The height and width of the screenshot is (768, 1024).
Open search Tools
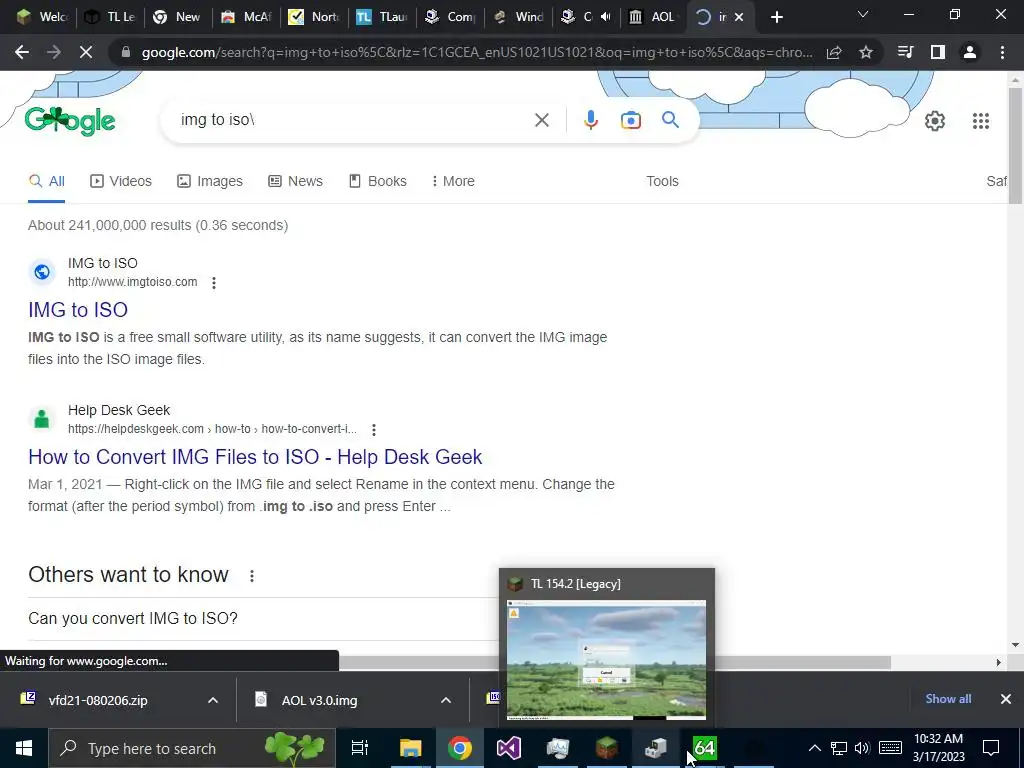coord(662,181)
